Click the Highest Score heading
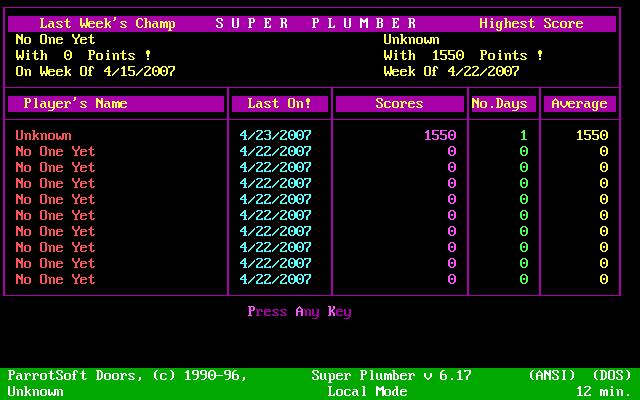The image size is (640, 400). (531, 24)
